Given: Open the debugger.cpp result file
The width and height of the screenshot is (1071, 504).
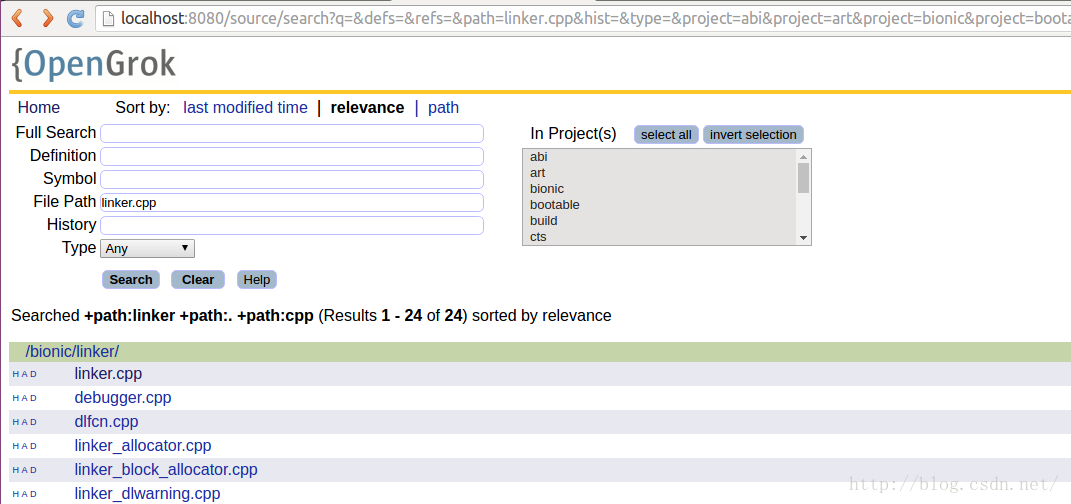Looking at the screenshot, I should point(123,397).
